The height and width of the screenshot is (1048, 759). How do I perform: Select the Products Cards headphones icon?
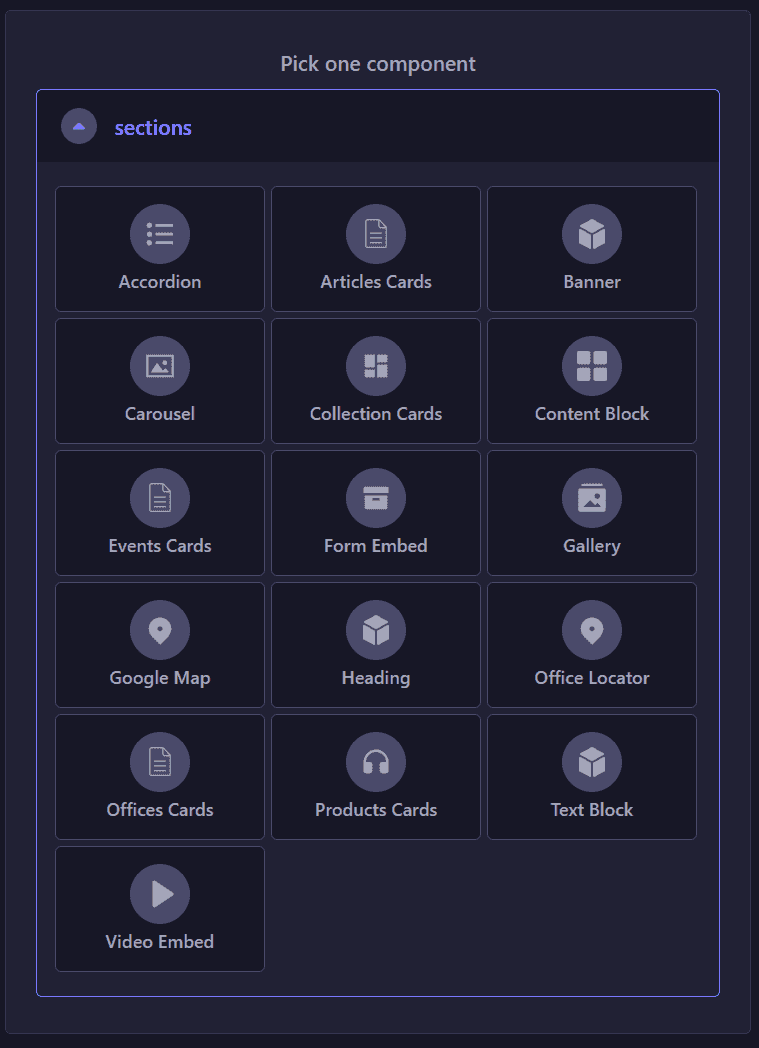point(375,761)
